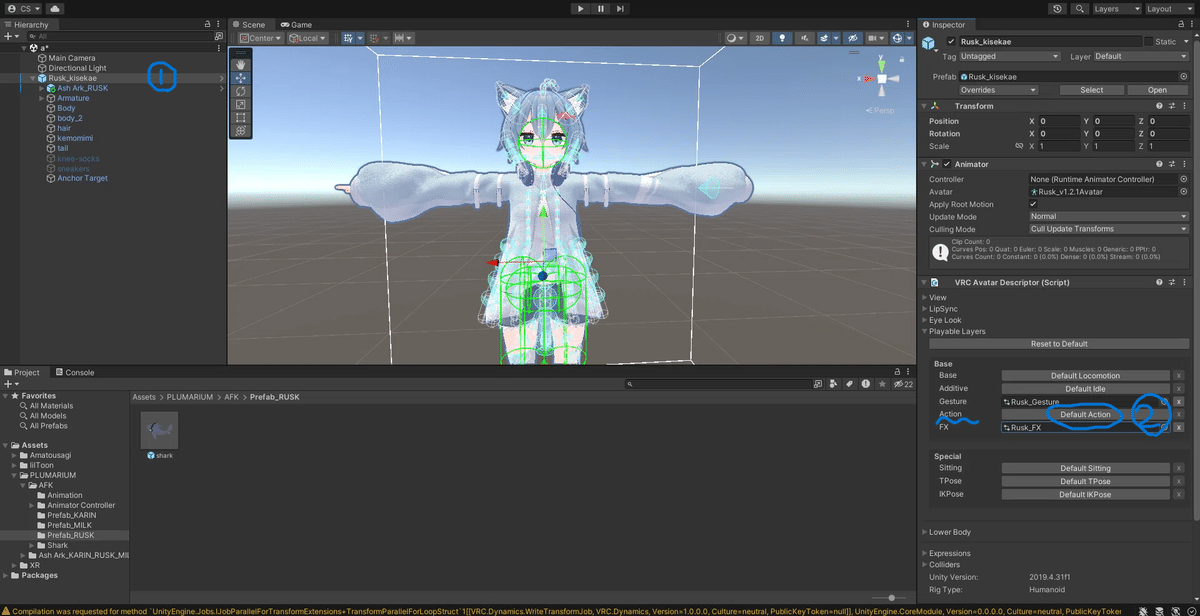Screen dimensions: 1200x616
Task: Click the Step frame button
Action: click(x=621, y=8)
